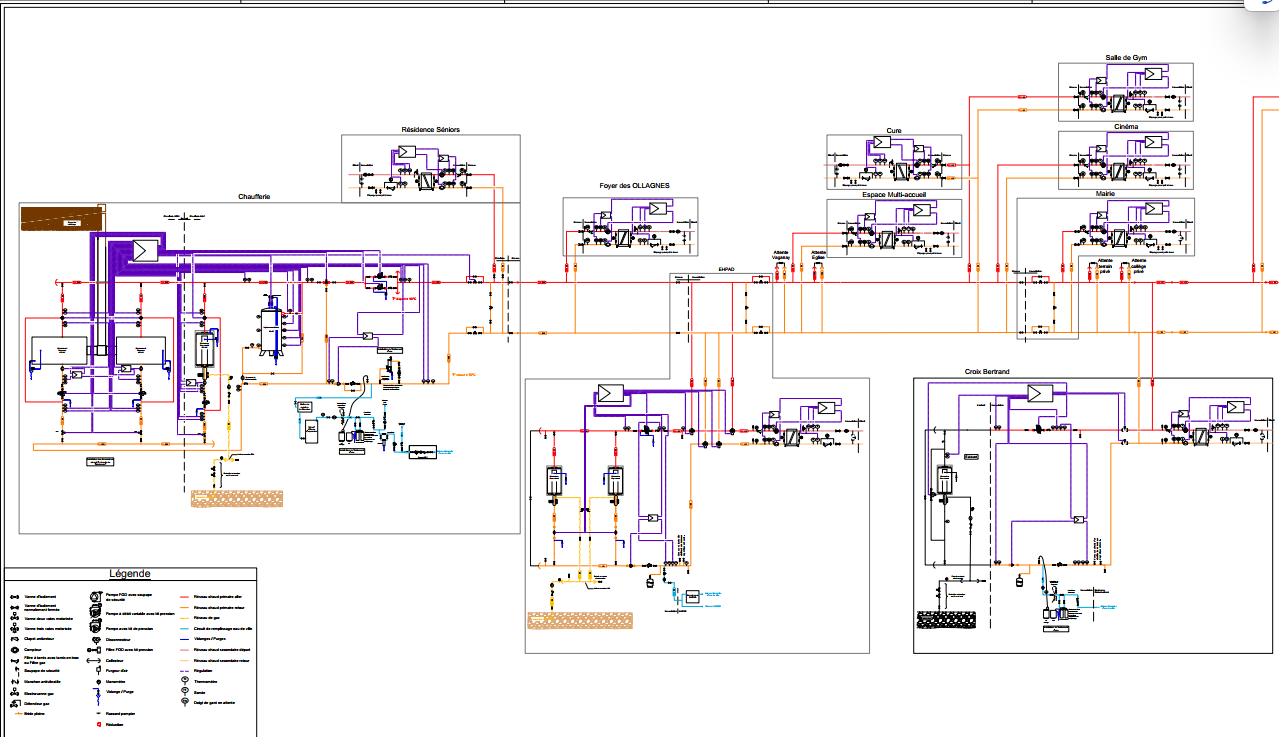
Task: Click the Mairie regulator symbol
Action: 1154,209
